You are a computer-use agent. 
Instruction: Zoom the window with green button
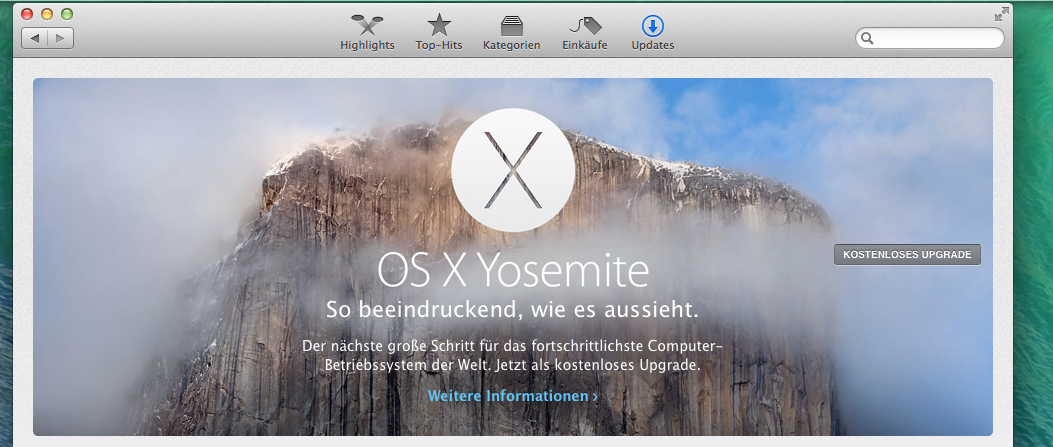(x=67, y=14)
